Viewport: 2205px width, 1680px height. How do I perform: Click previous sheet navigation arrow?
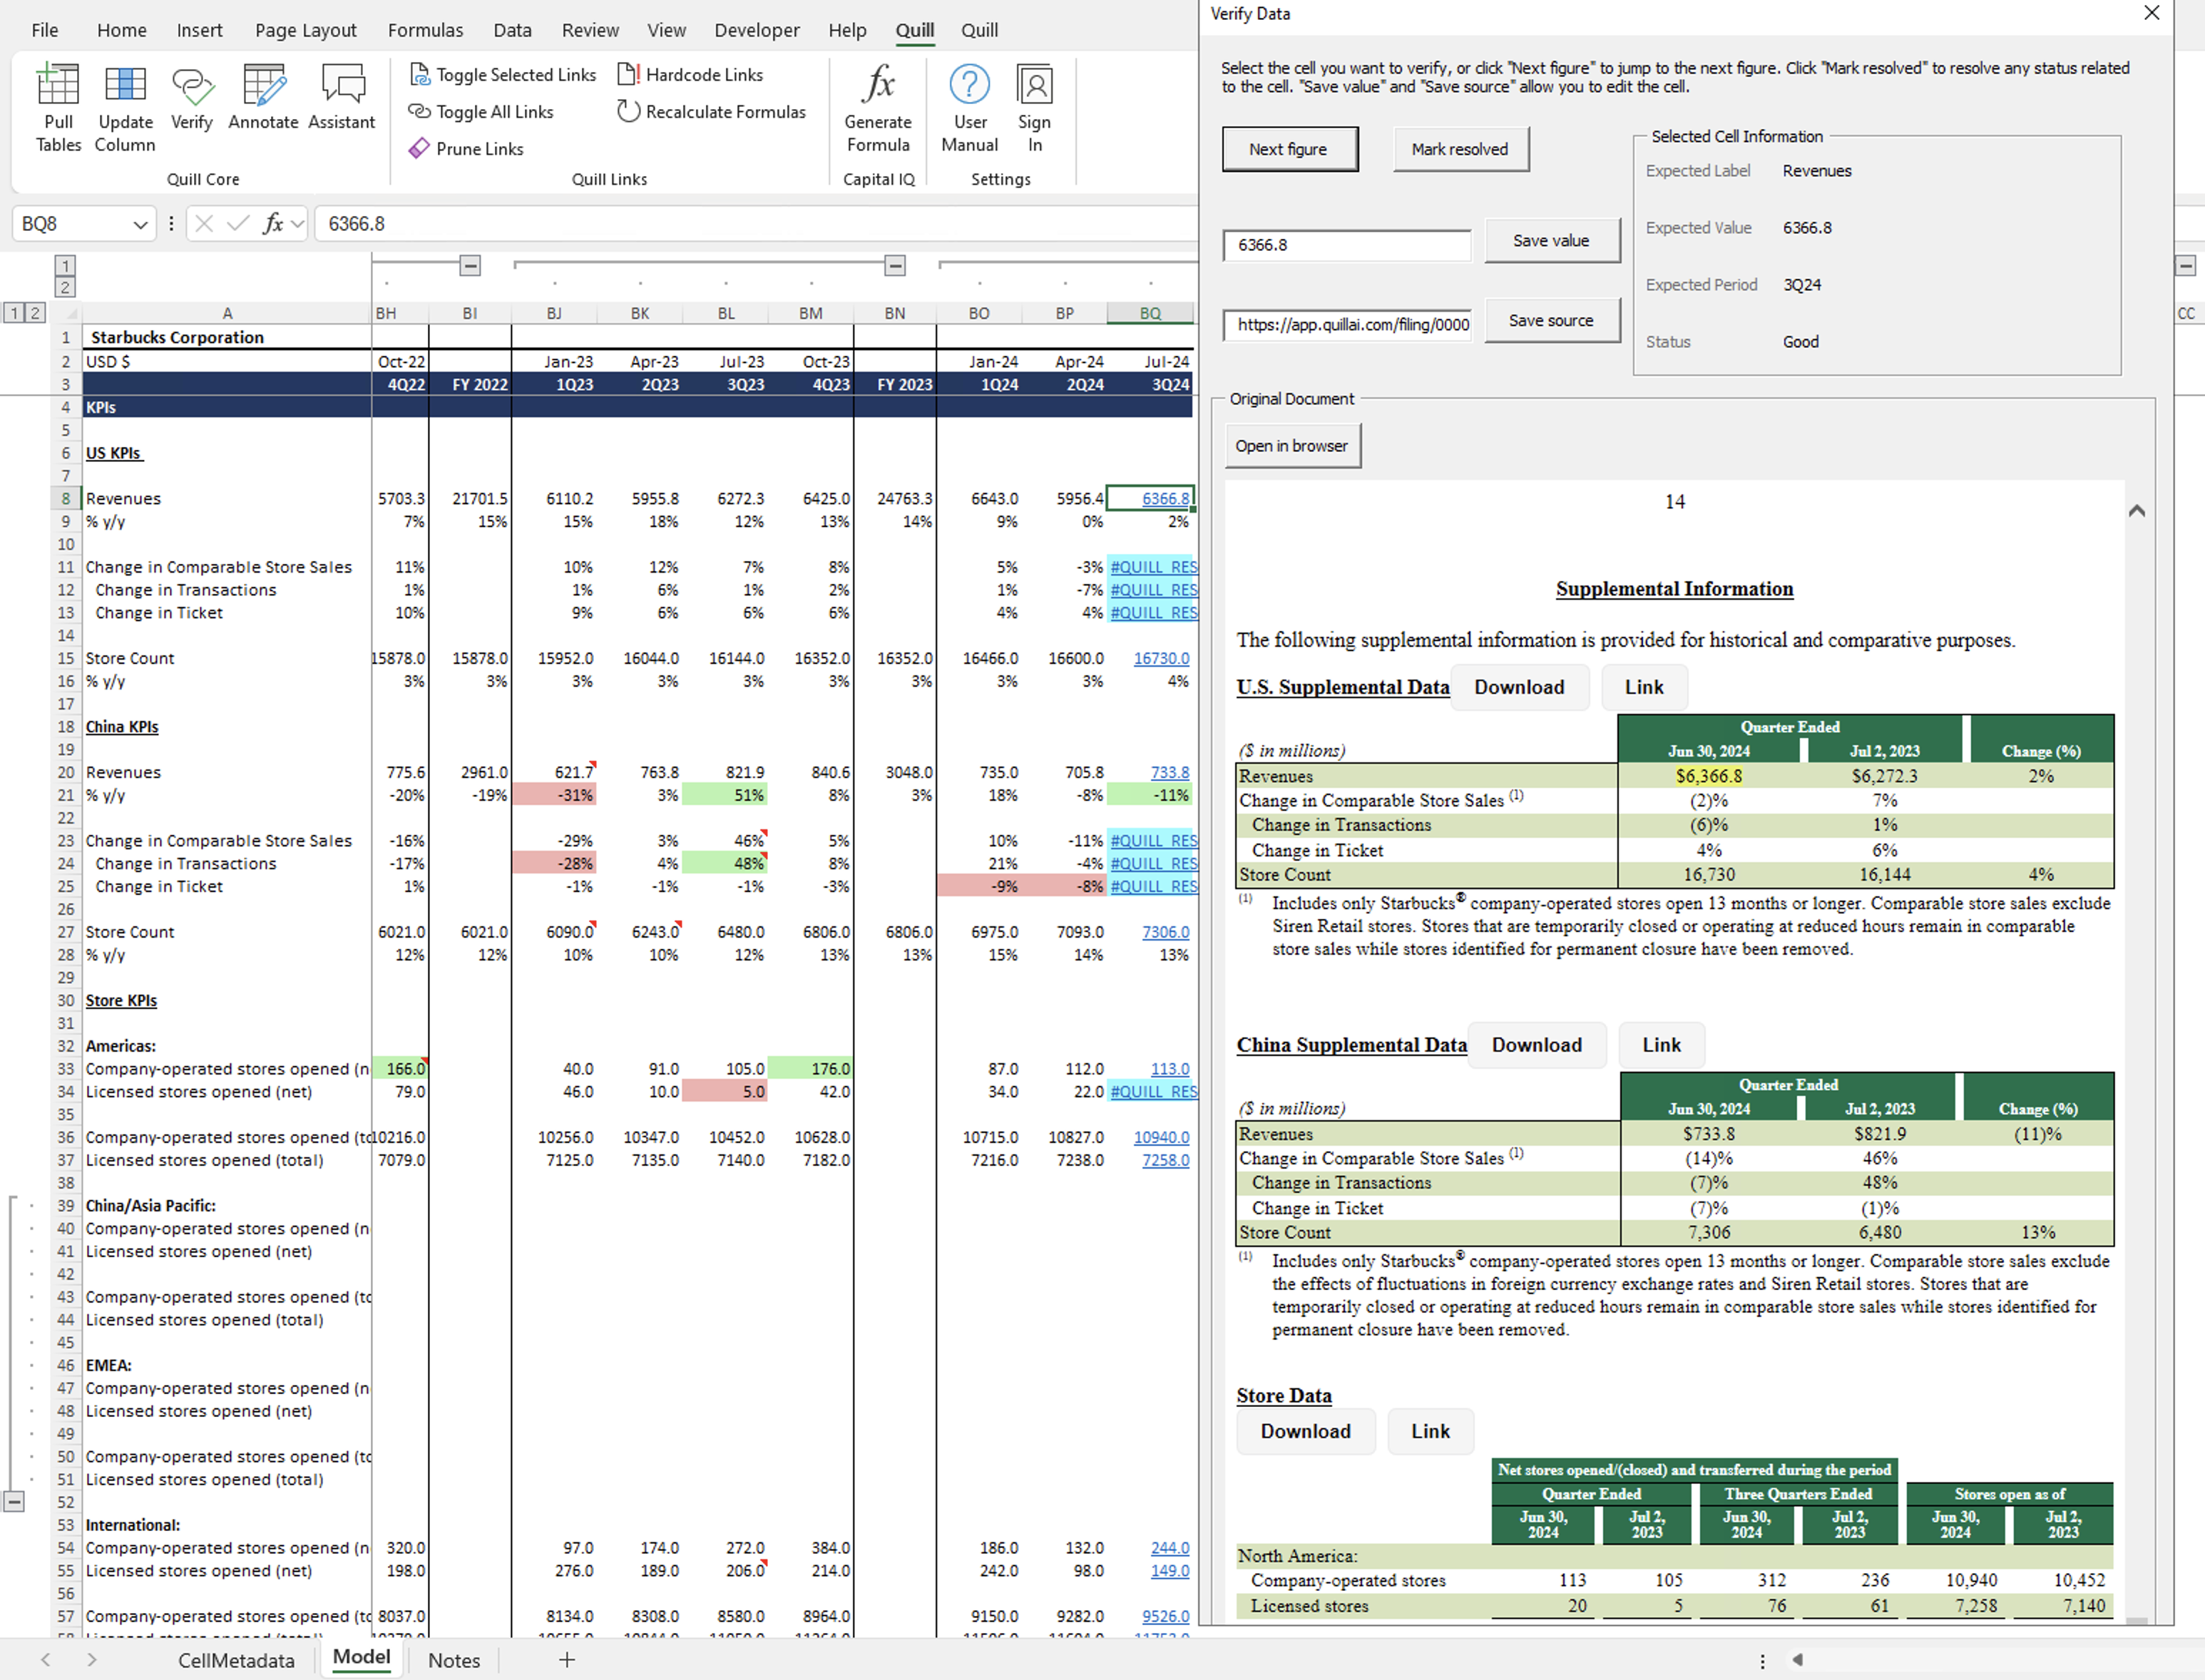pyautogui.click(x=46, y=1660)
